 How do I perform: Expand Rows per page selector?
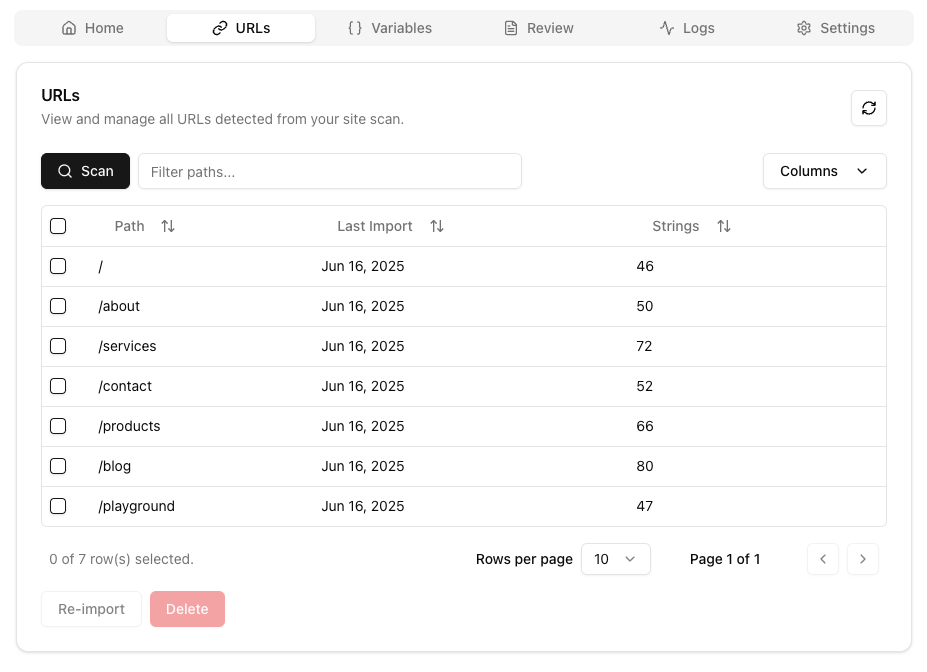click(x=615, y=559)
